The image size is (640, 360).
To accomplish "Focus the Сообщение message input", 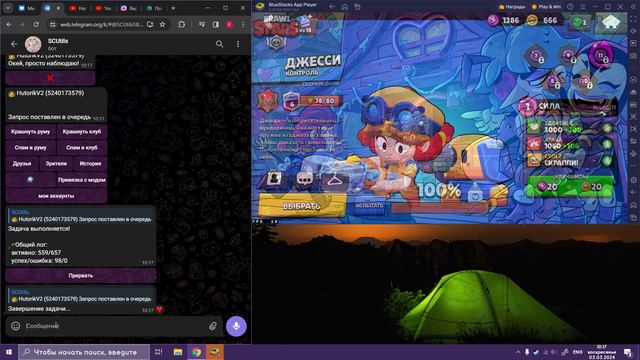I will tap(114, 326).
